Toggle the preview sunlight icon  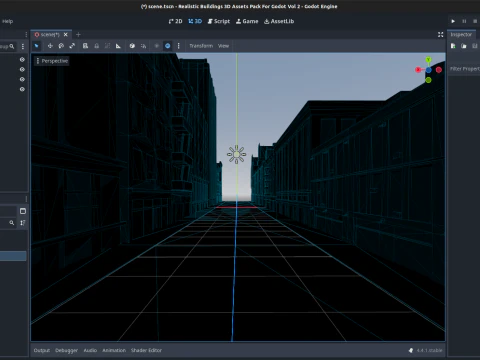coord(157,46)
